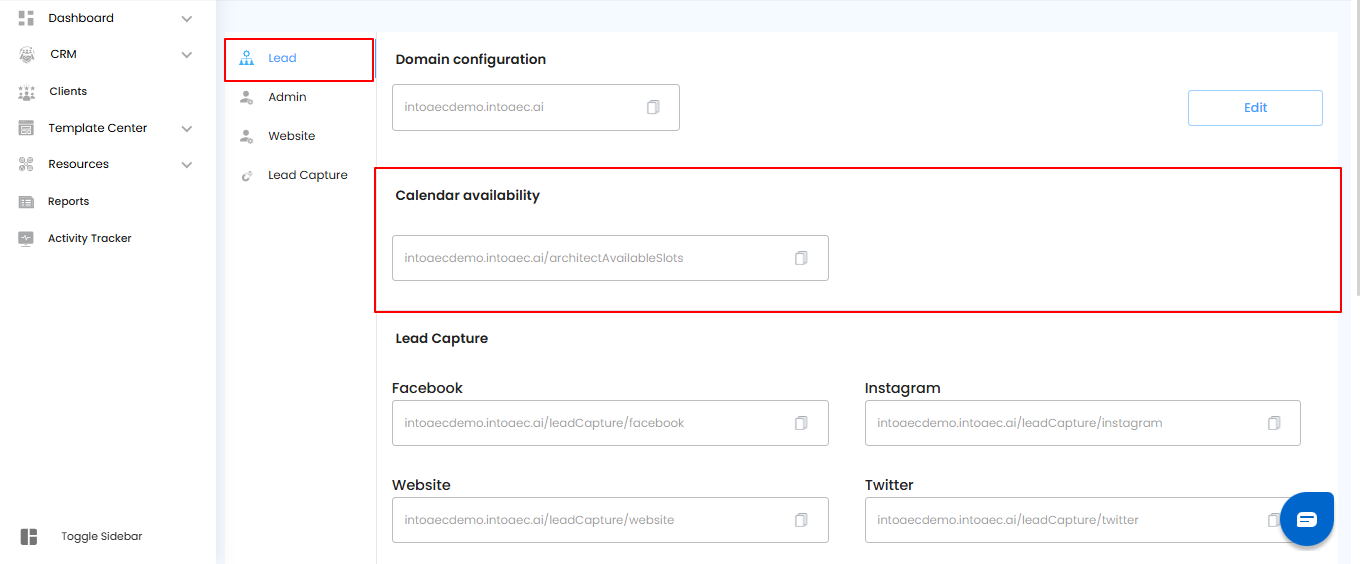Open the Clients page

68,91
